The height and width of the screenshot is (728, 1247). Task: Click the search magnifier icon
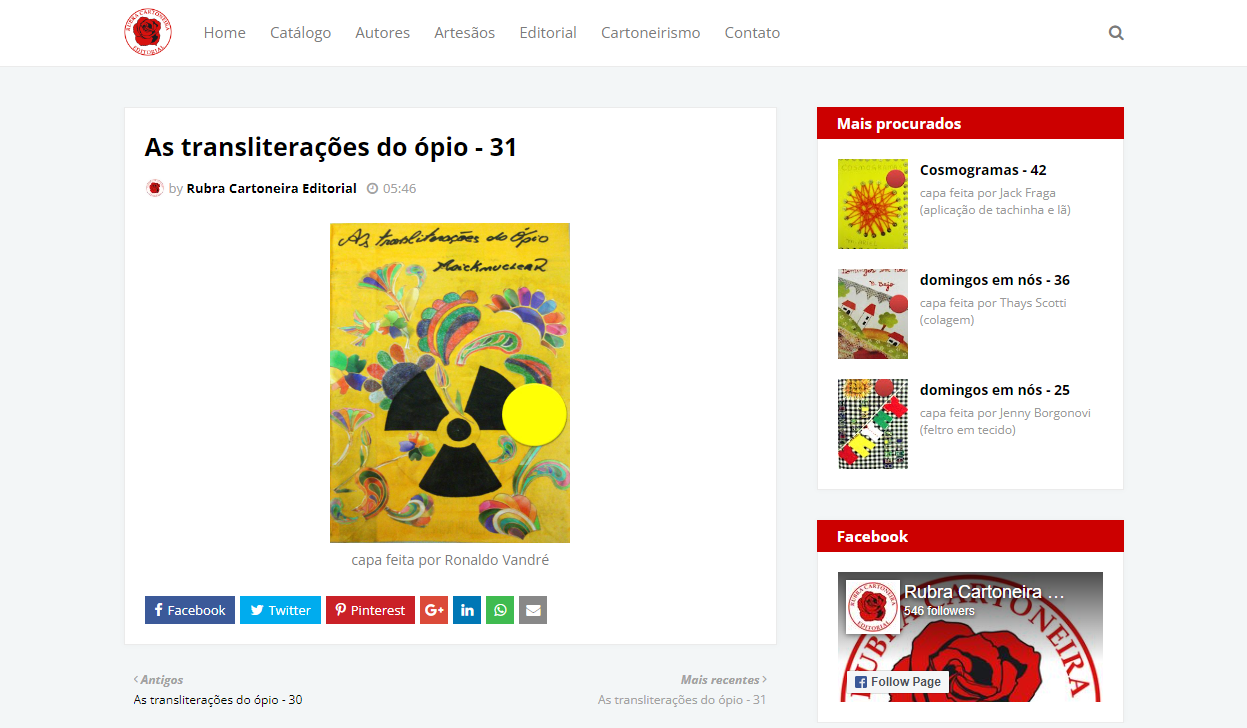point(1116,33)
